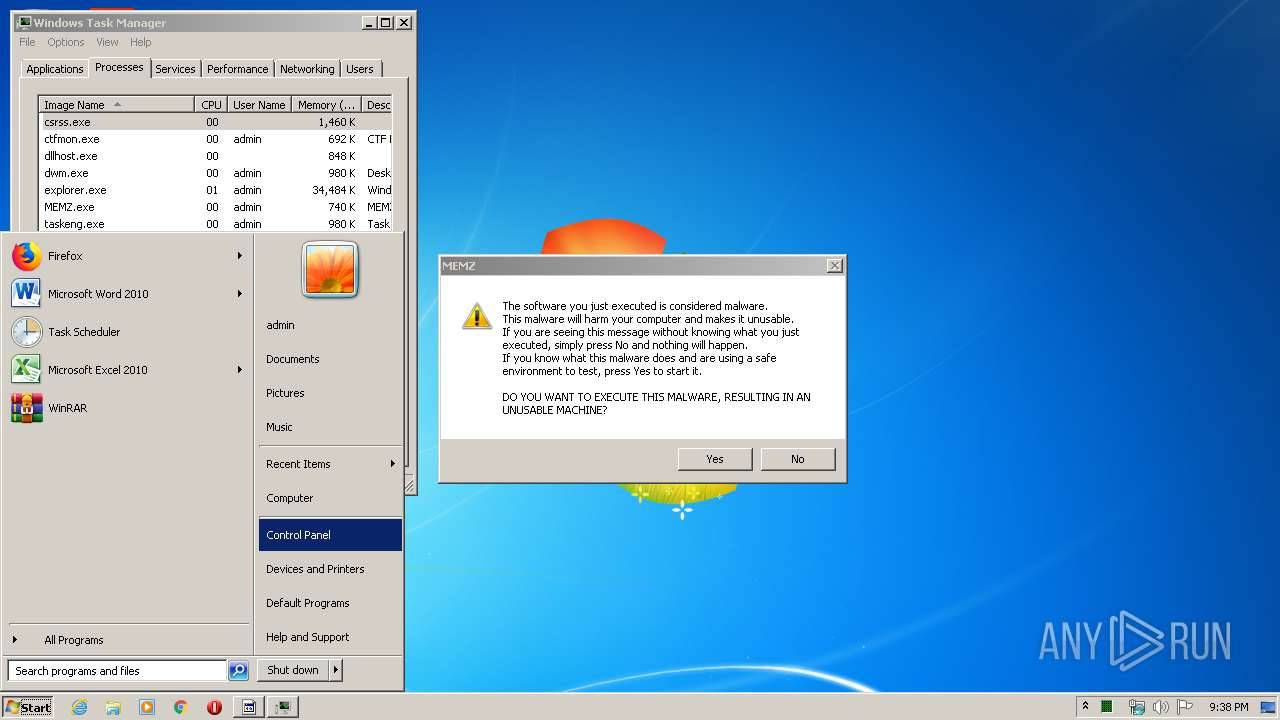Click the admin user picture in Start menu

point(330,270)
